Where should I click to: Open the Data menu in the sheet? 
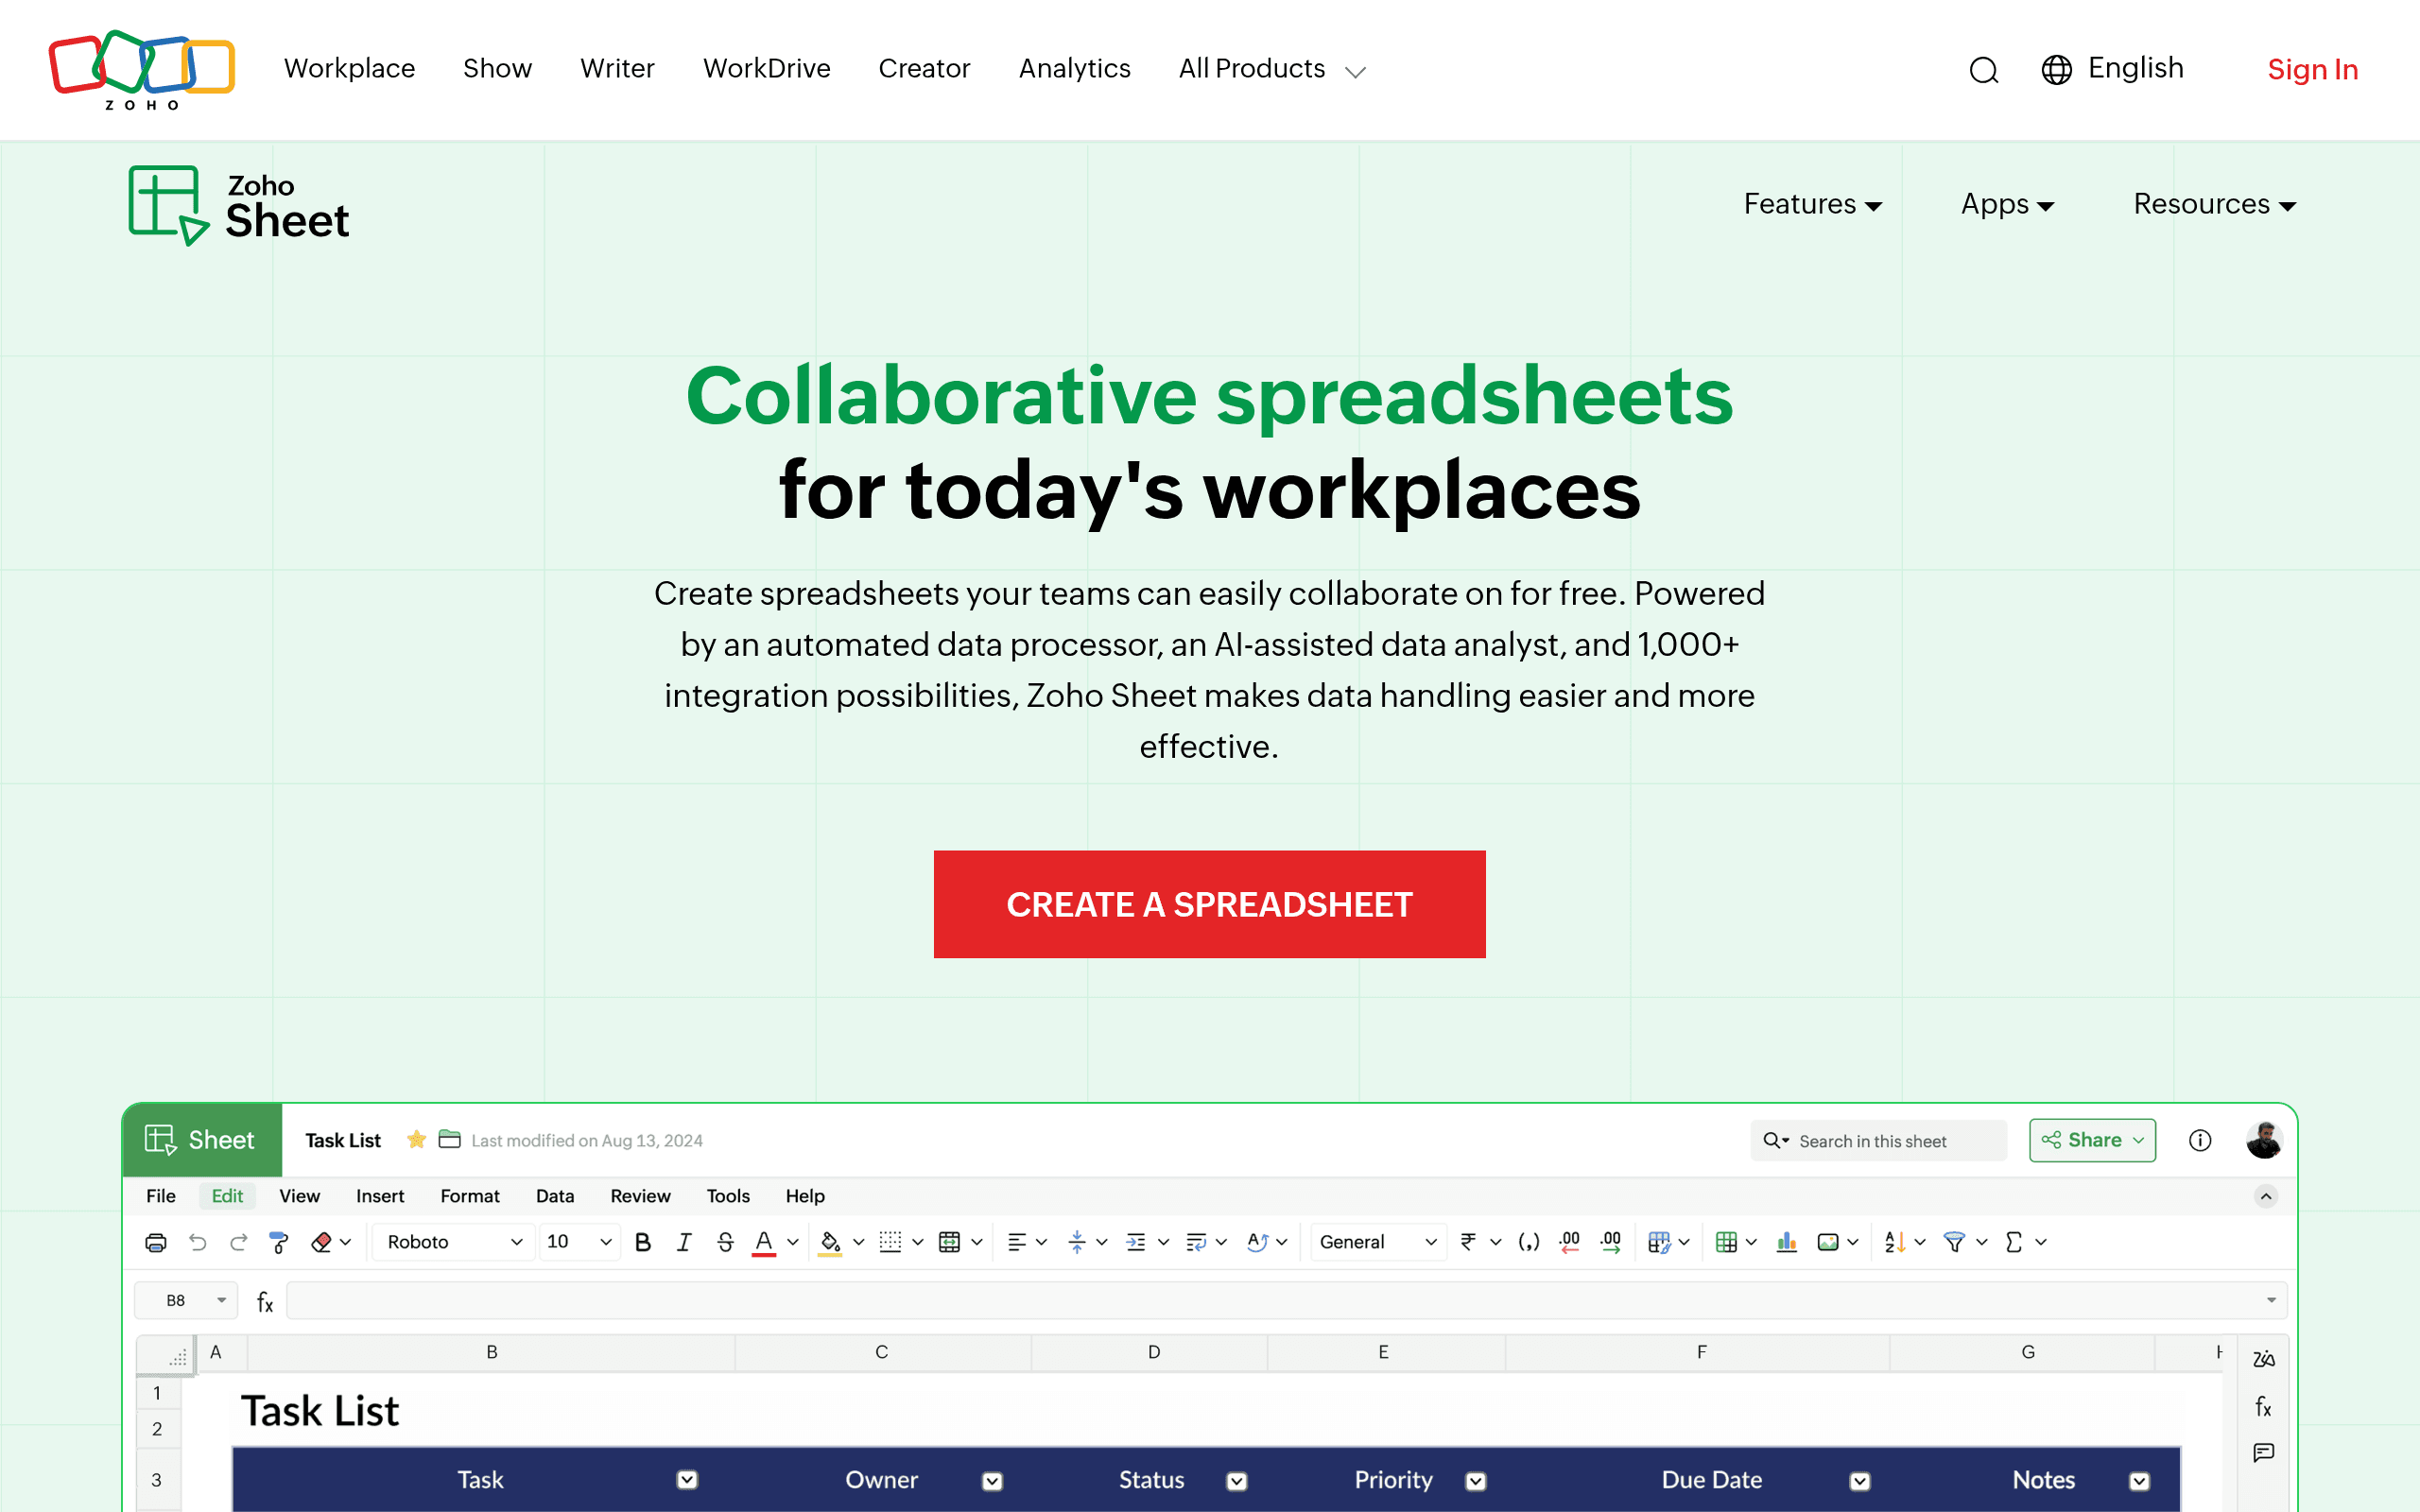point(555,1196)
